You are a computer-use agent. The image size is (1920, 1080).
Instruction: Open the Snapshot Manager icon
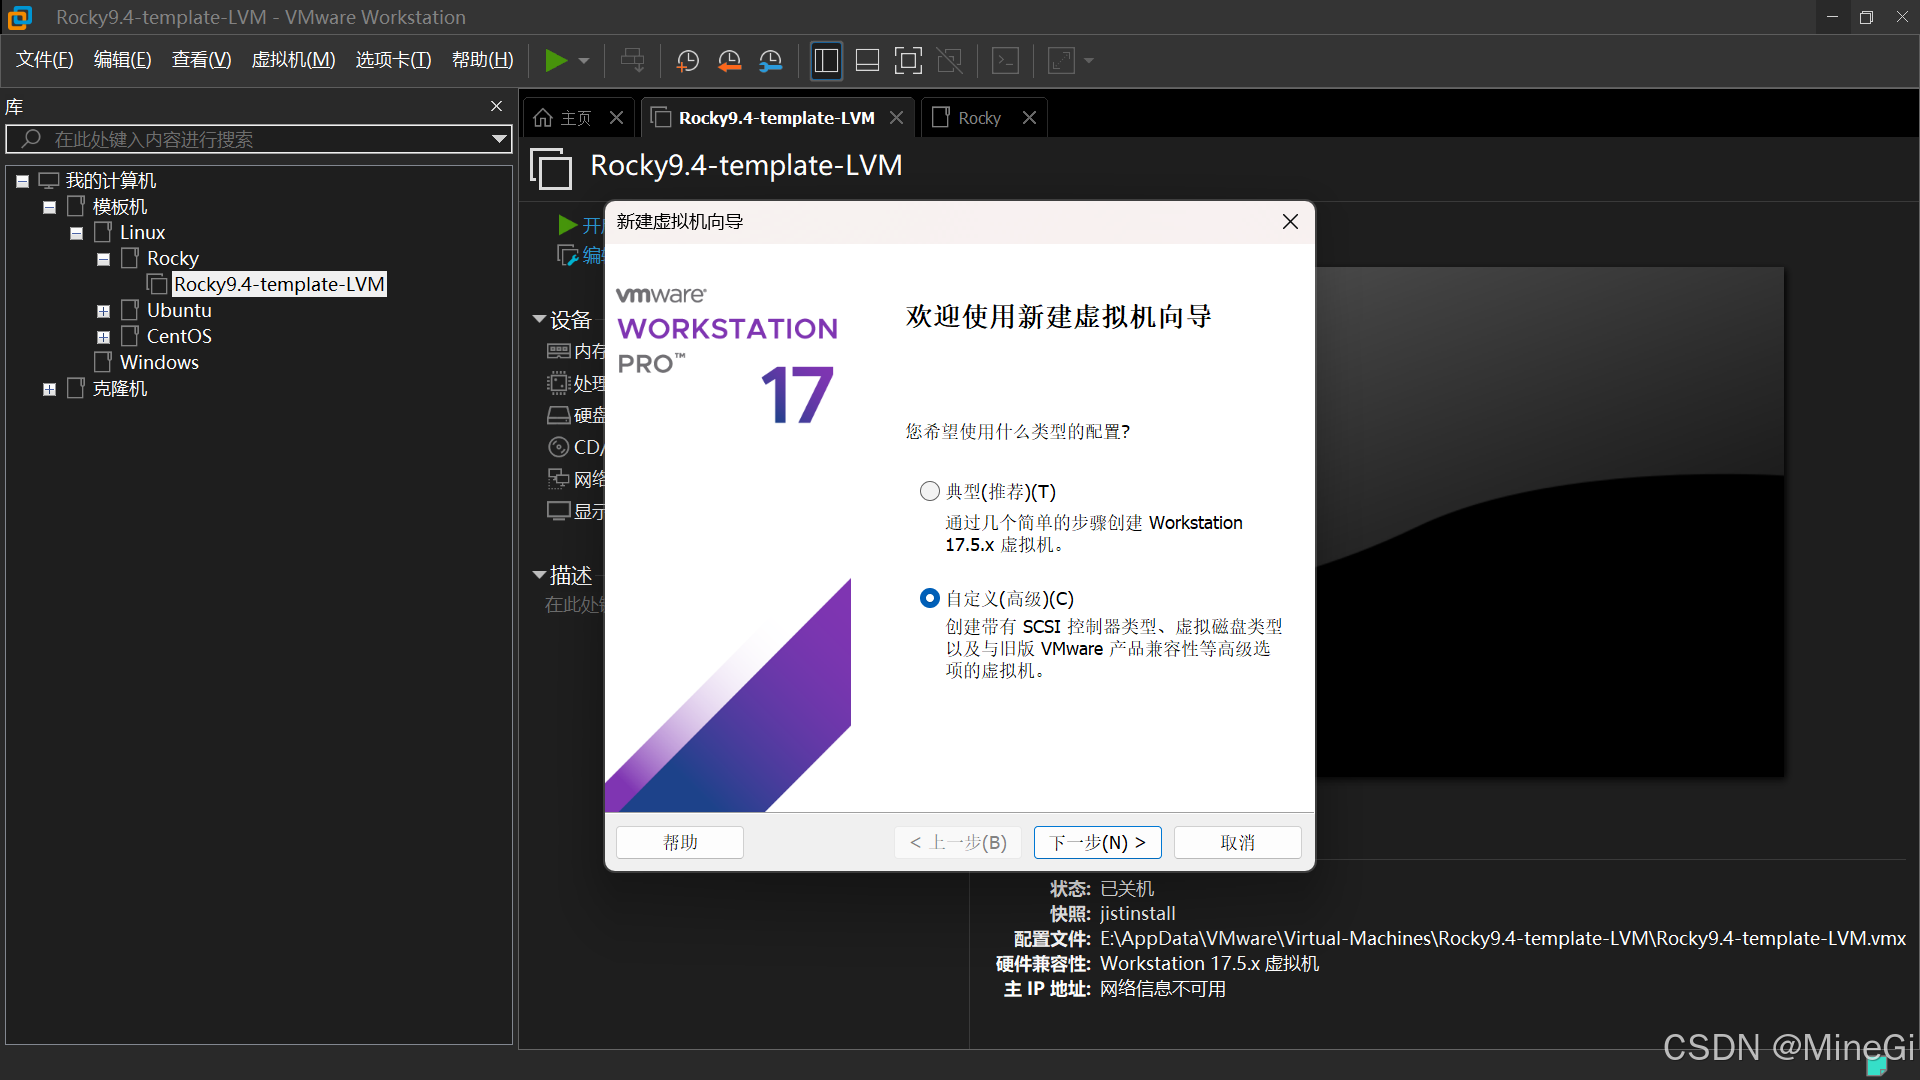tap(770, 61)
